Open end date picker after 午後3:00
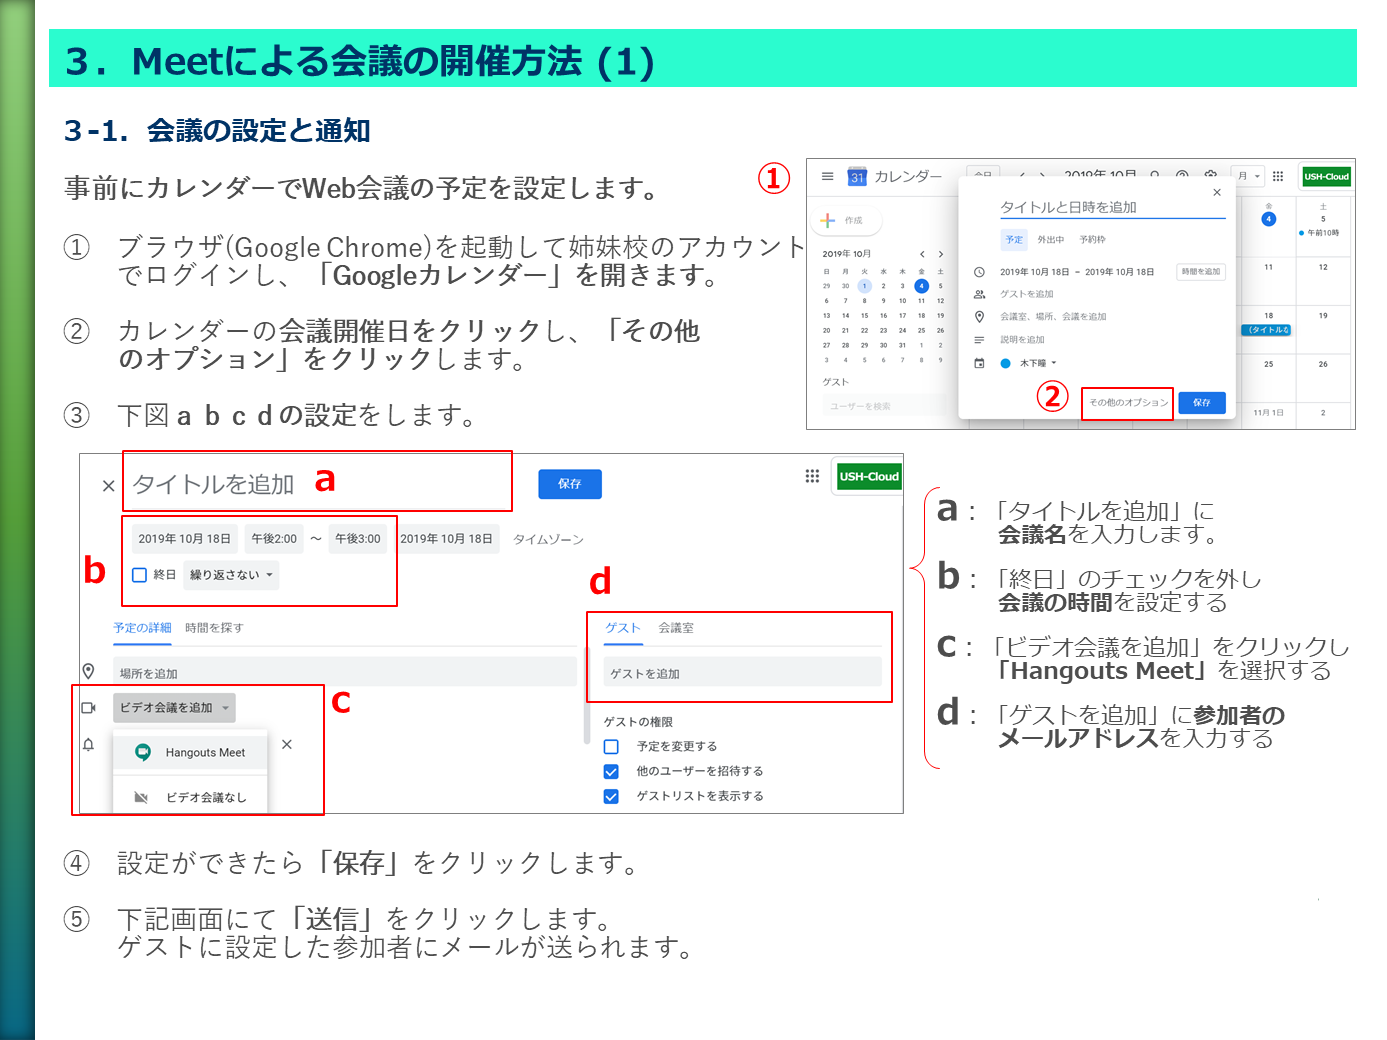The height and width of the screenshot is (1040, 1387). pyautogui.click(x=447, y=539)
